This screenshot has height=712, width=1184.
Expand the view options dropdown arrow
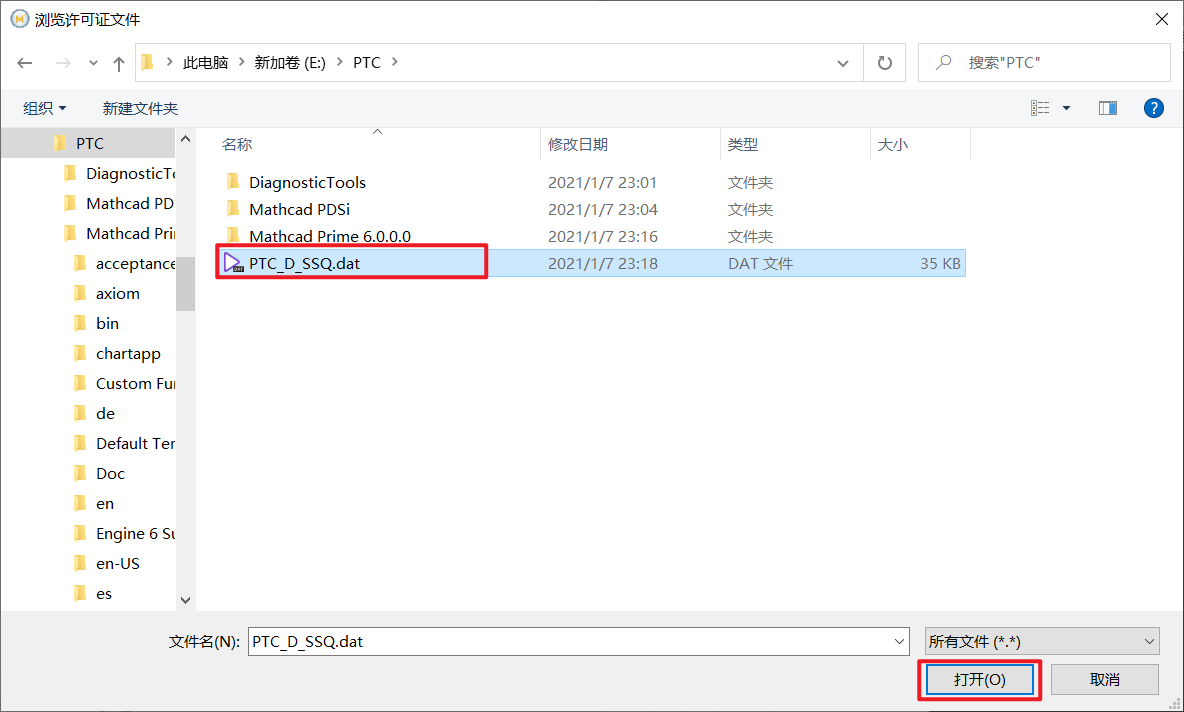coord(1066,108)
